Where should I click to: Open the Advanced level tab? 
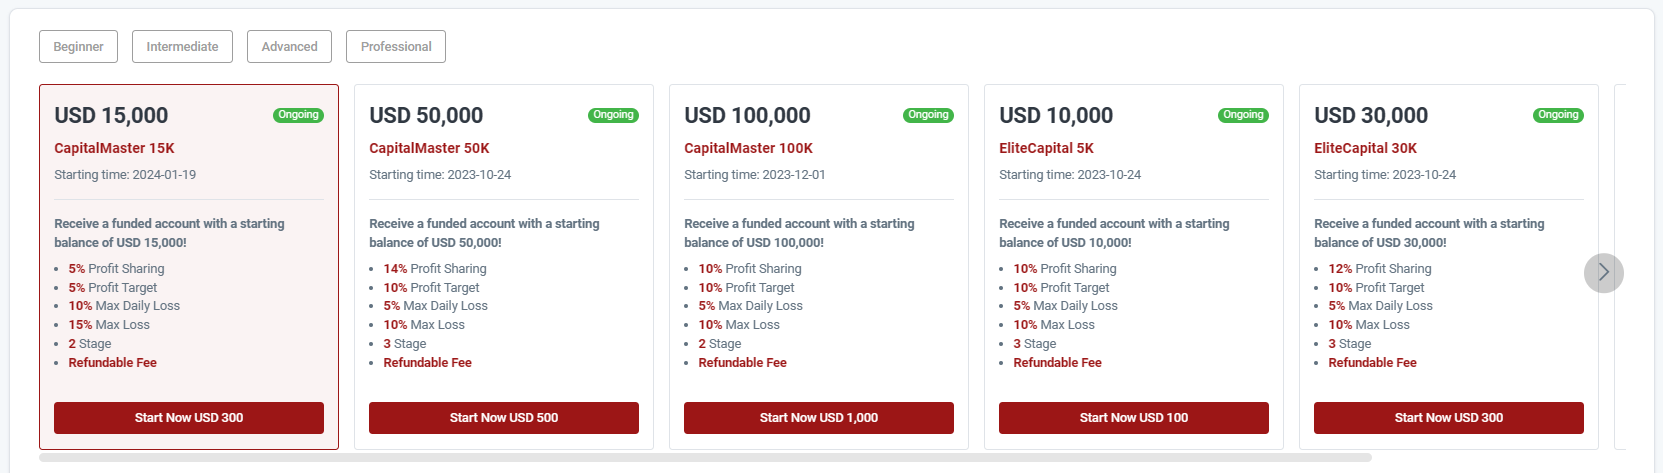pyautogui.click(x=289, y=47)
